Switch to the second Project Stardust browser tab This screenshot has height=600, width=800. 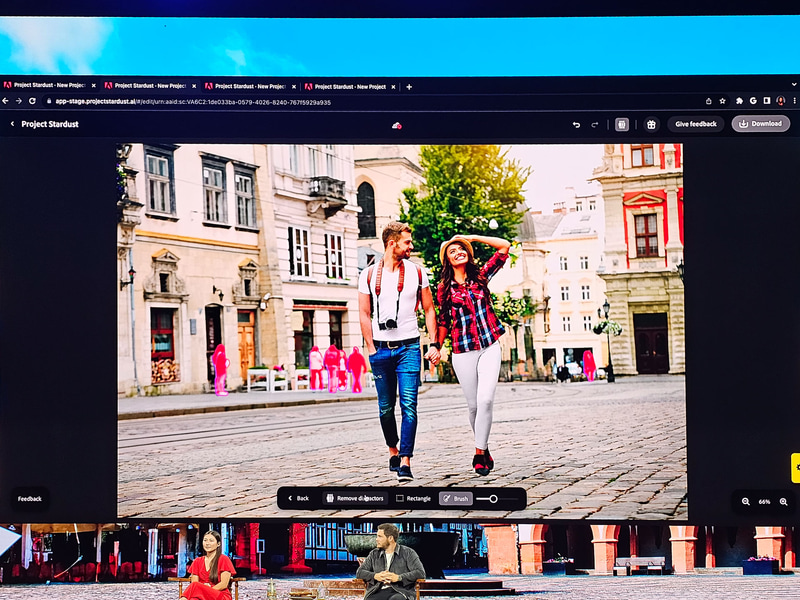tap(150, 86)
